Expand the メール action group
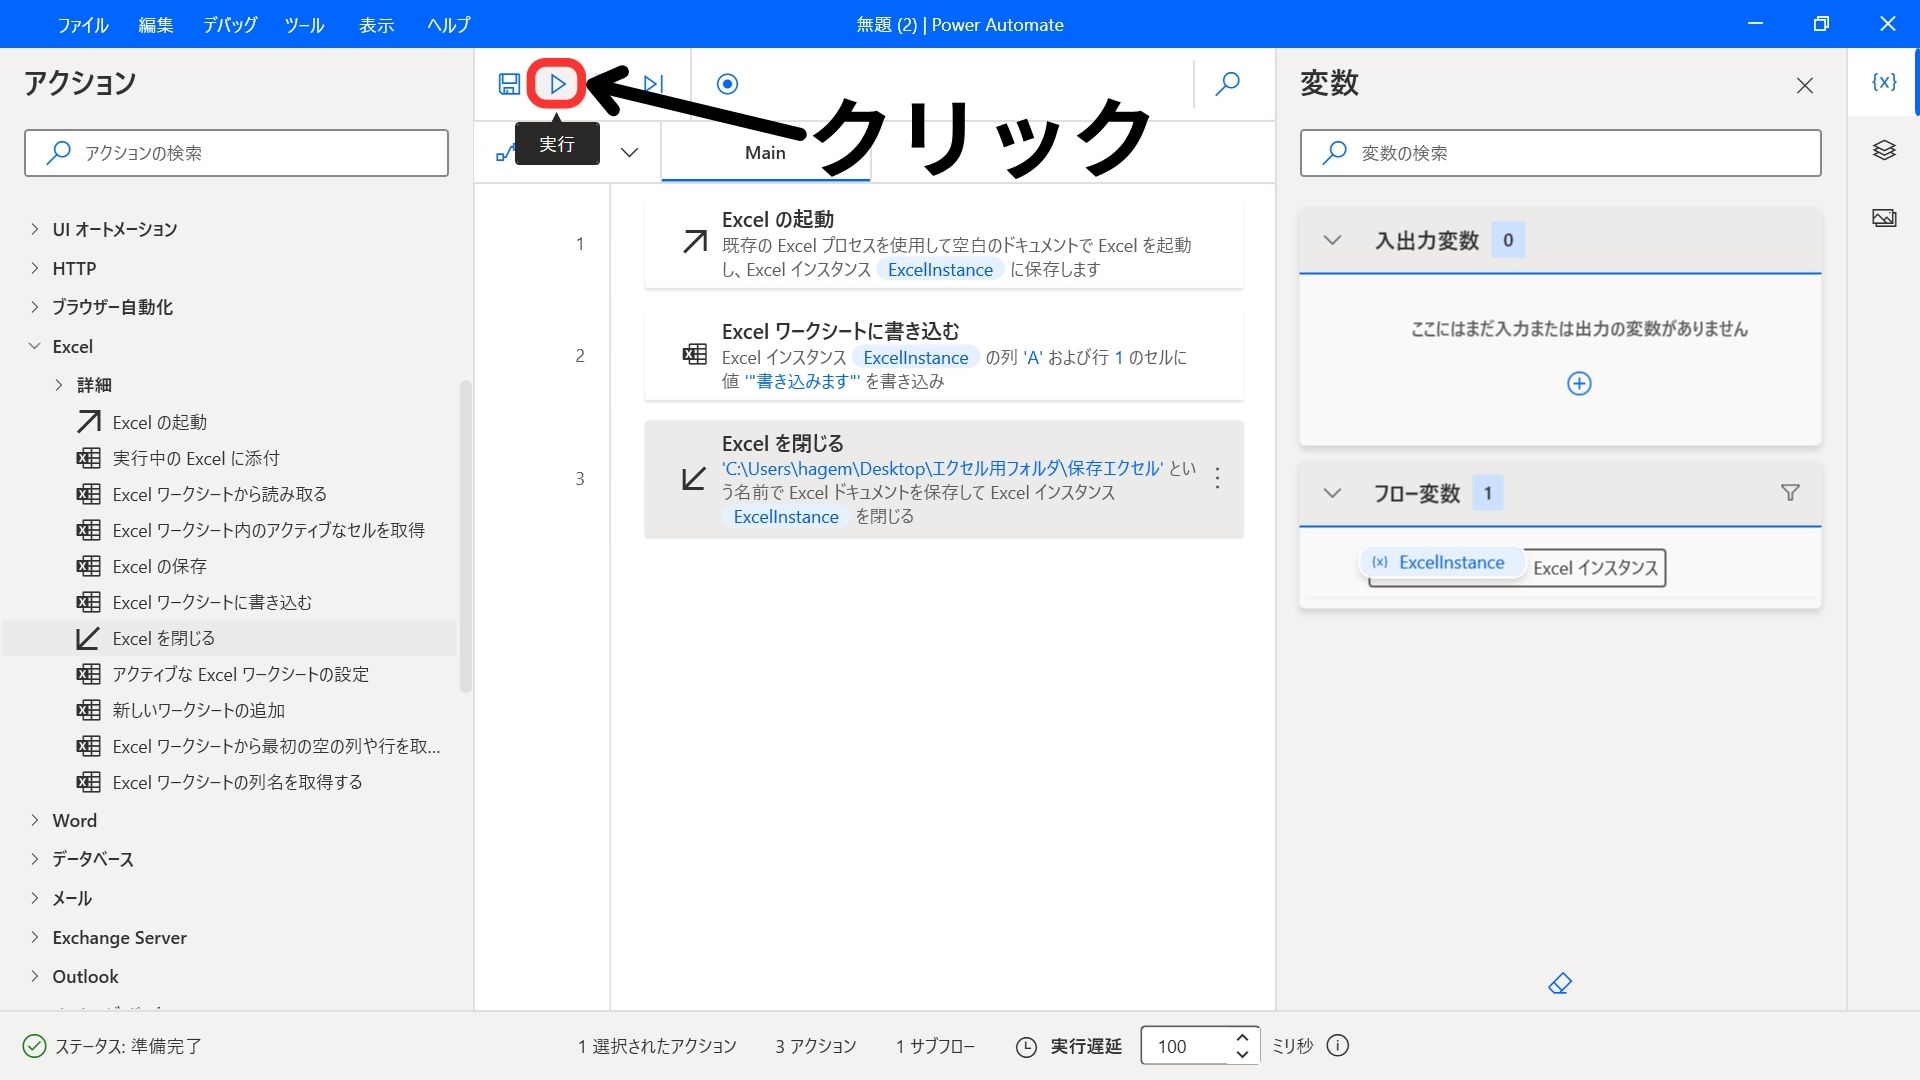 coord(35,898)
